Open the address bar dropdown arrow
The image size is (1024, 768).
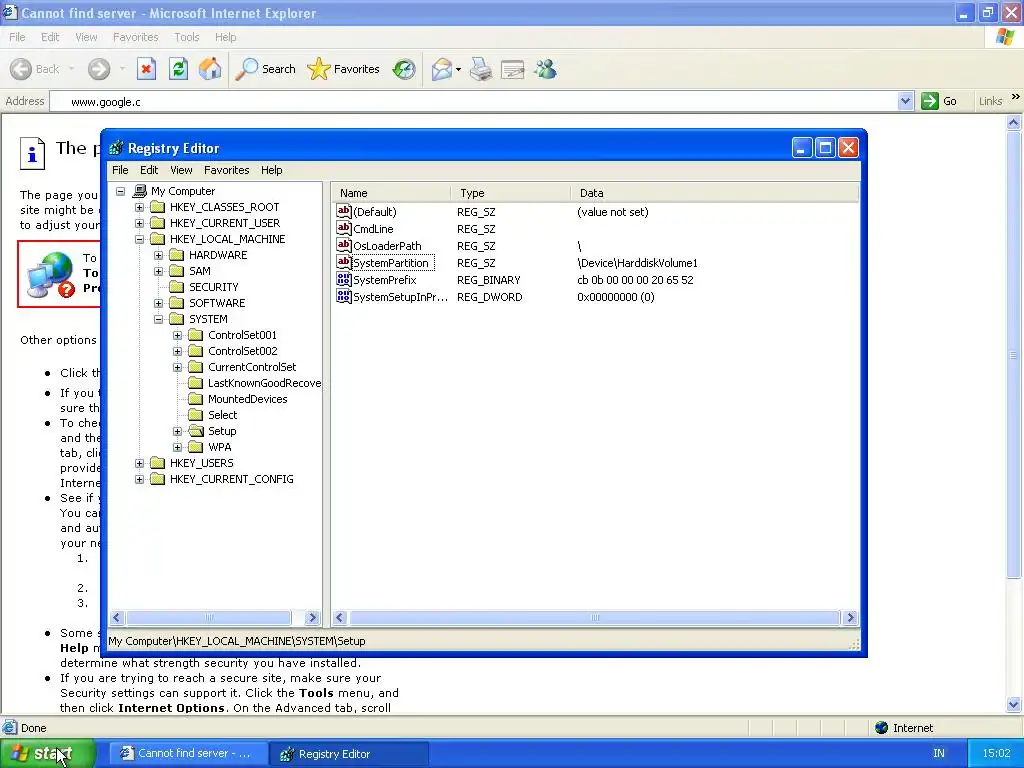[904, 101]
